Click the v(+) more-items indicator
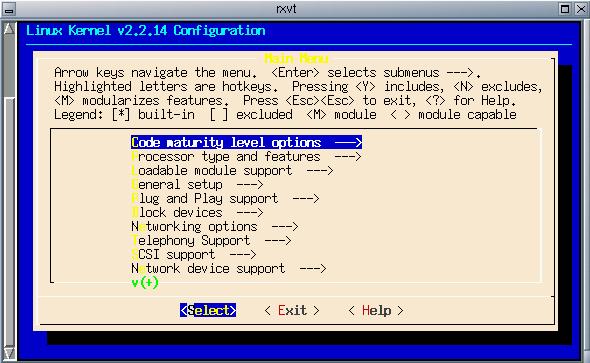Viewport: 590px width, 363px height. (145, 283)
